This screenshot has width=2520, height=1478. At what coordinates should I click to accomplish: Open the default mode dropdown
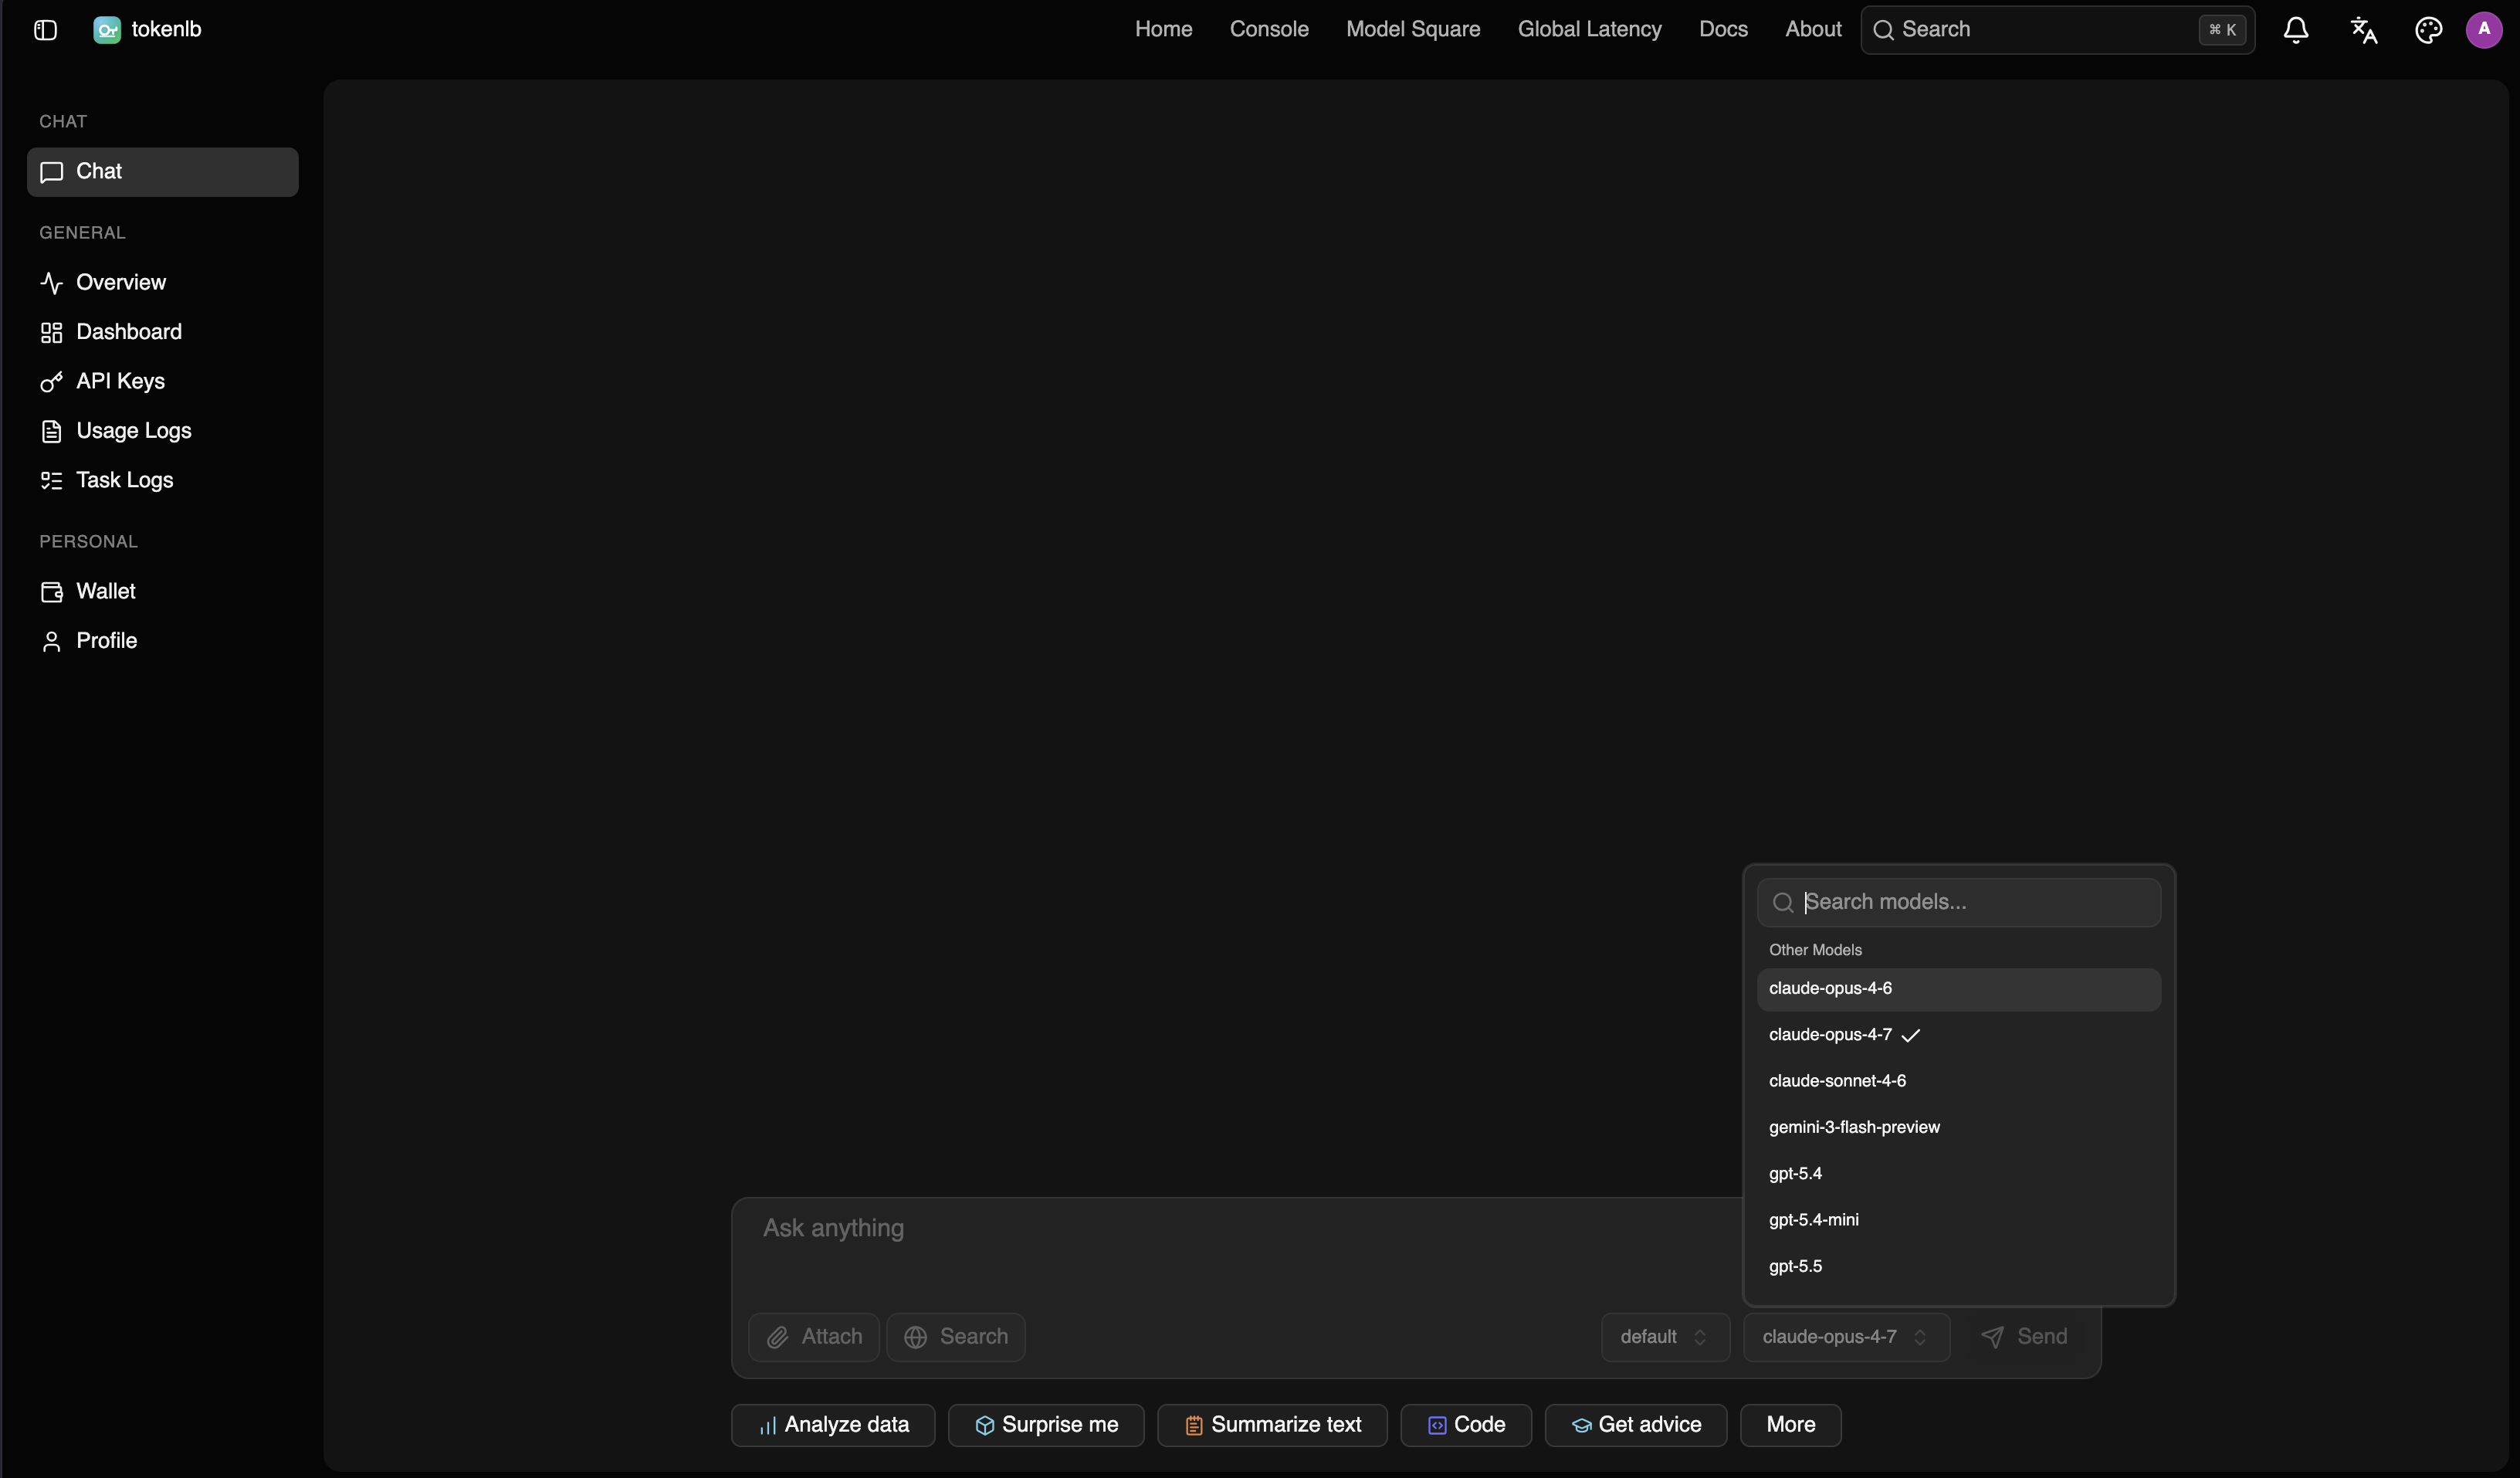tap(1665, 1337)
